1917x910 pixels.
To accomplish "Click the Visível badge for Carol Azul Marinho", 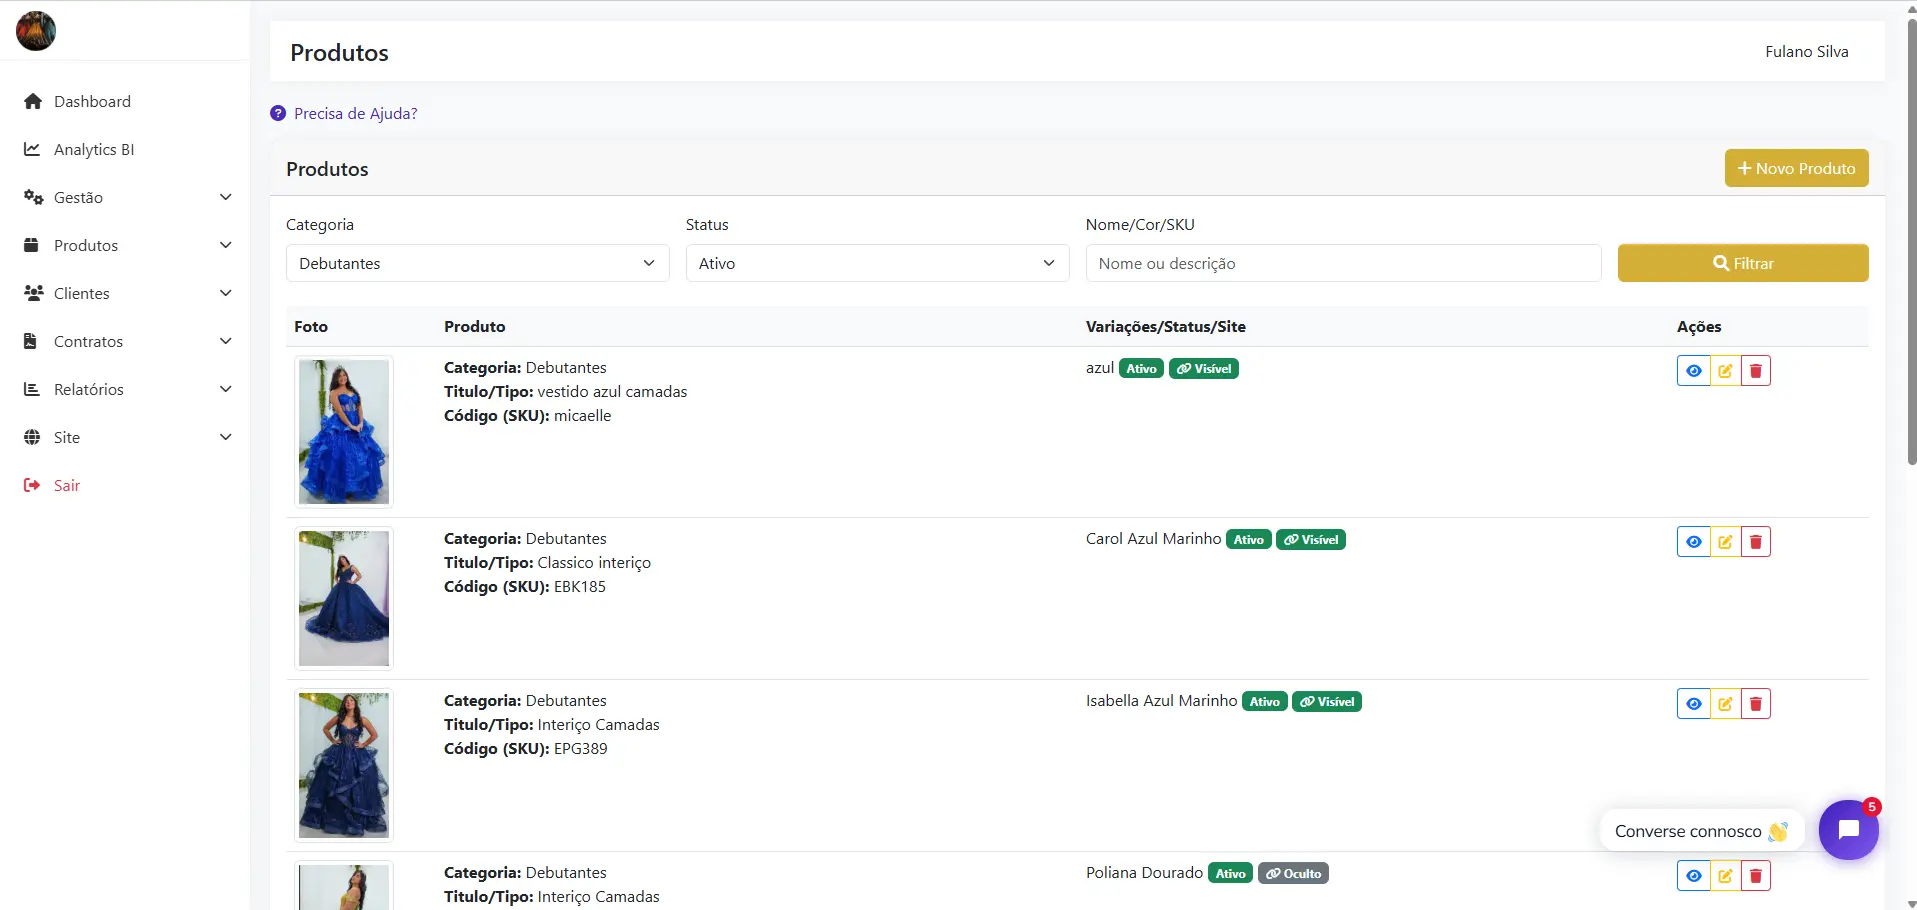I will point(1311,540).
